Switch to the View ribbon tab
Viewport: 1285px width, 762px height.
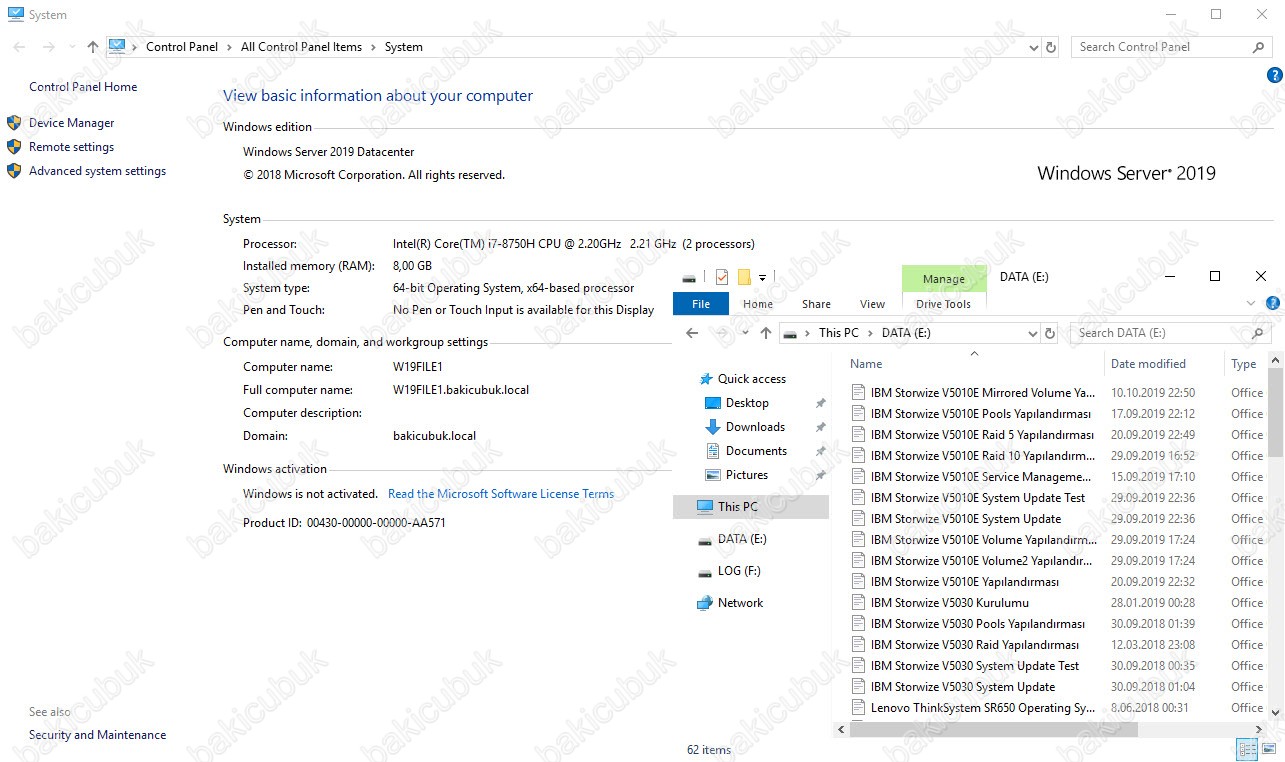tap(872, 304)
